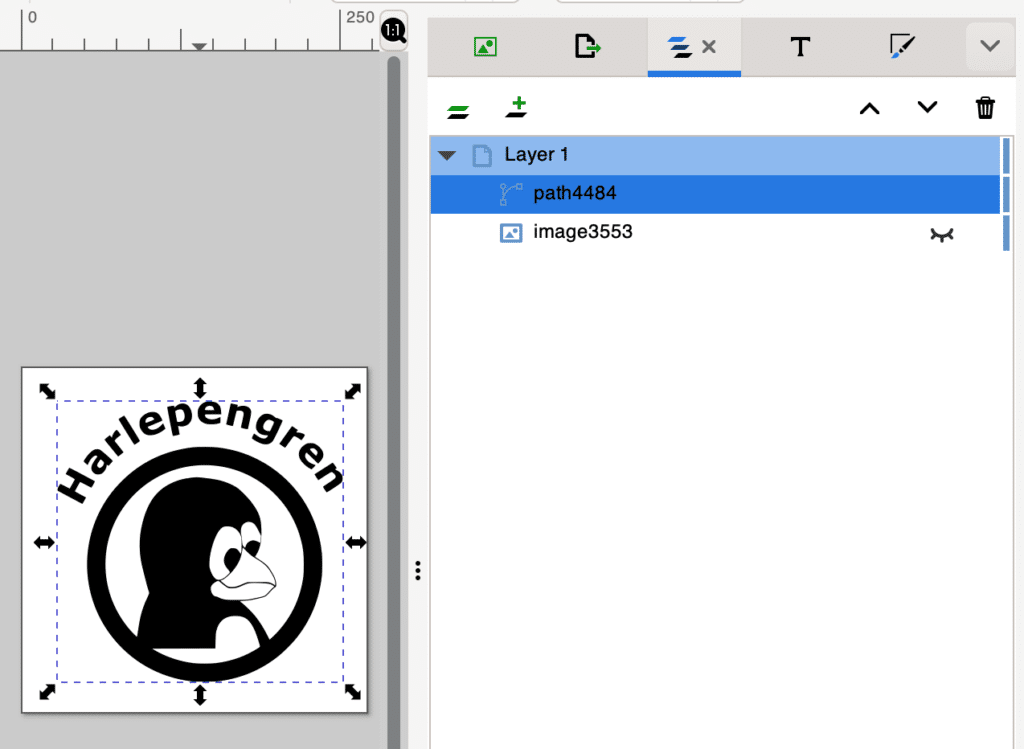Show the hidden image3553 object
The image size is (1024, 749).
941,234
